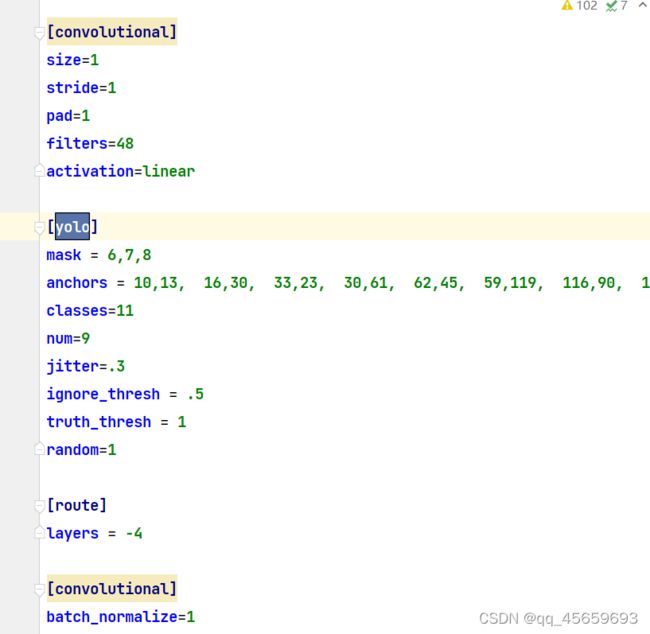Collapse the last [convolutional] section fold marker

pyautogui.click(x=39, y=590)
